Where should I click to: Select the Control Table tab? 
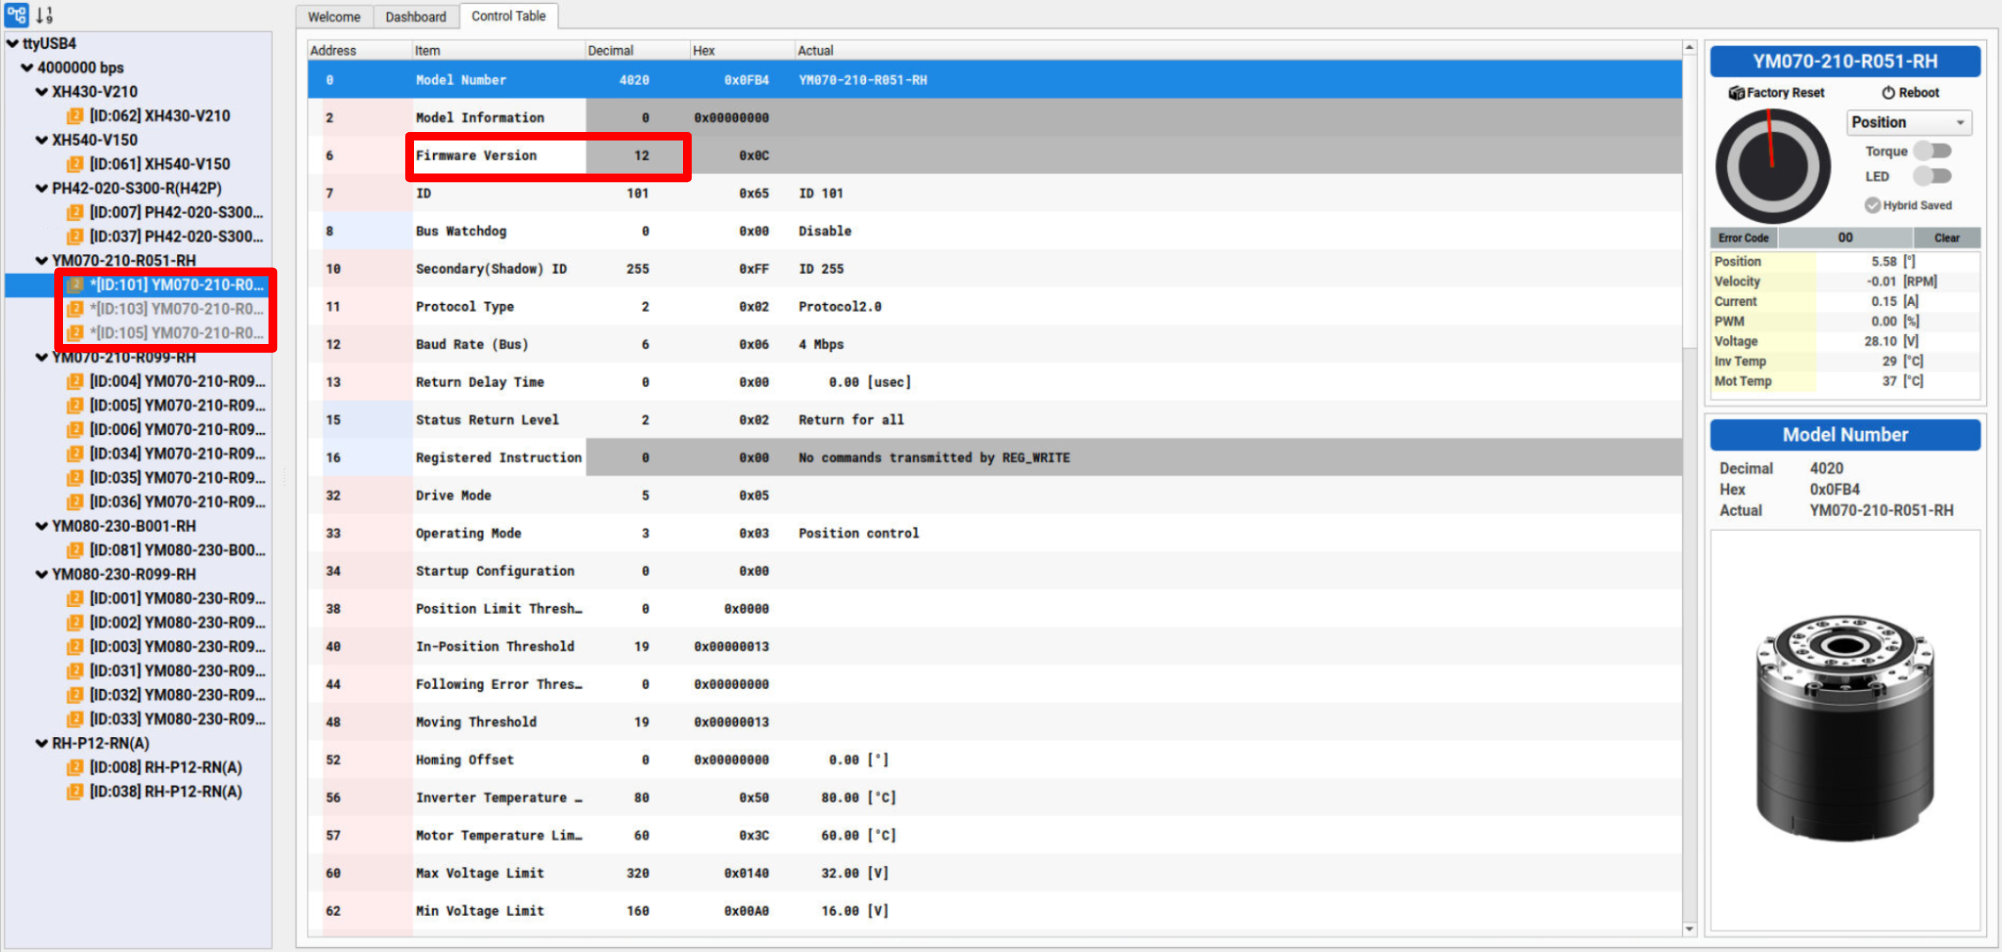click(x=509, y=16)
